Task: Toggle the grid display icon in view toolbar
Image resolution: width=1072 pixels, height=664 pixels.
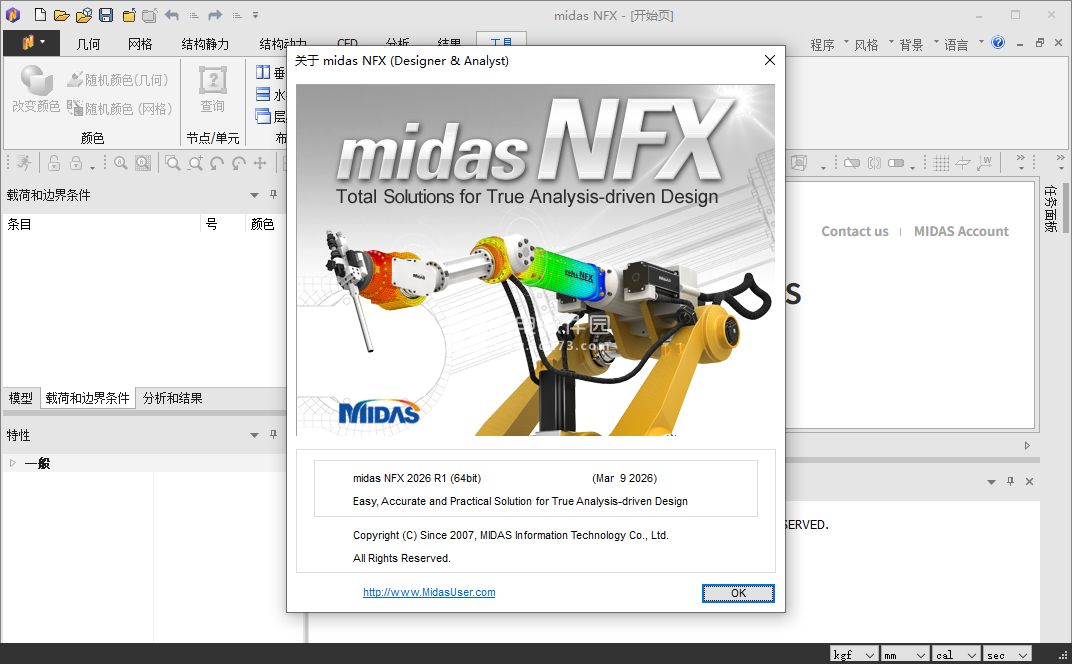Action: tap(941, 163)
